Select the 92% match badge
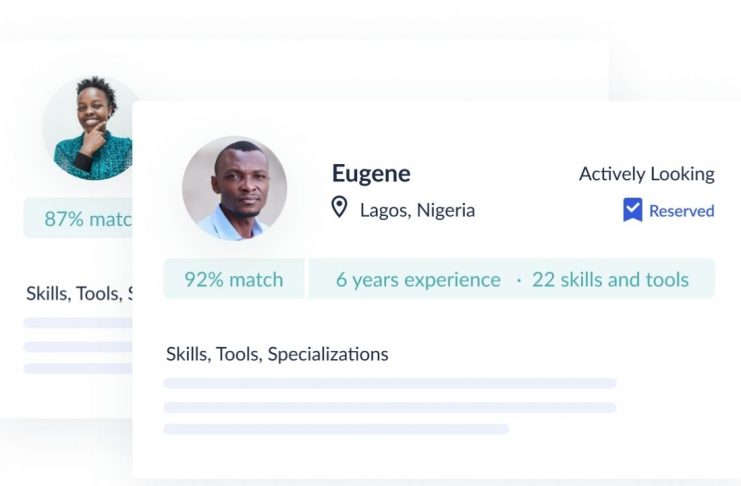The width and height of the screenshot is (741, 486). point(234,279)
